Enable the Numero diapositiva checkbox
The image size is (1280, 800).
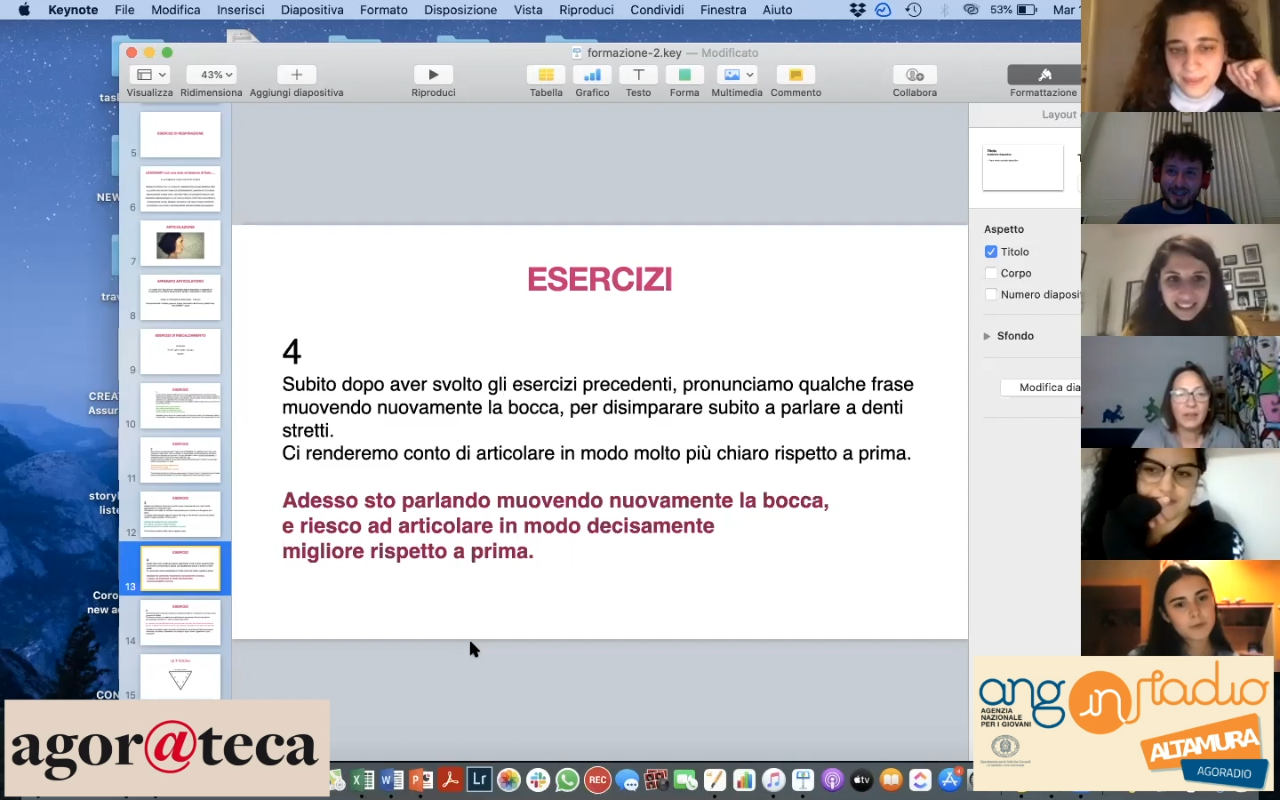[991, 294]
